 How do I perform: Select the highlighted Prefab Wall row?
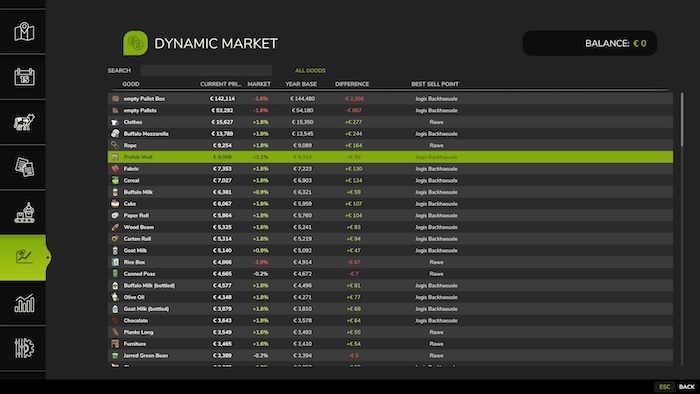click(x=390, y=157)
